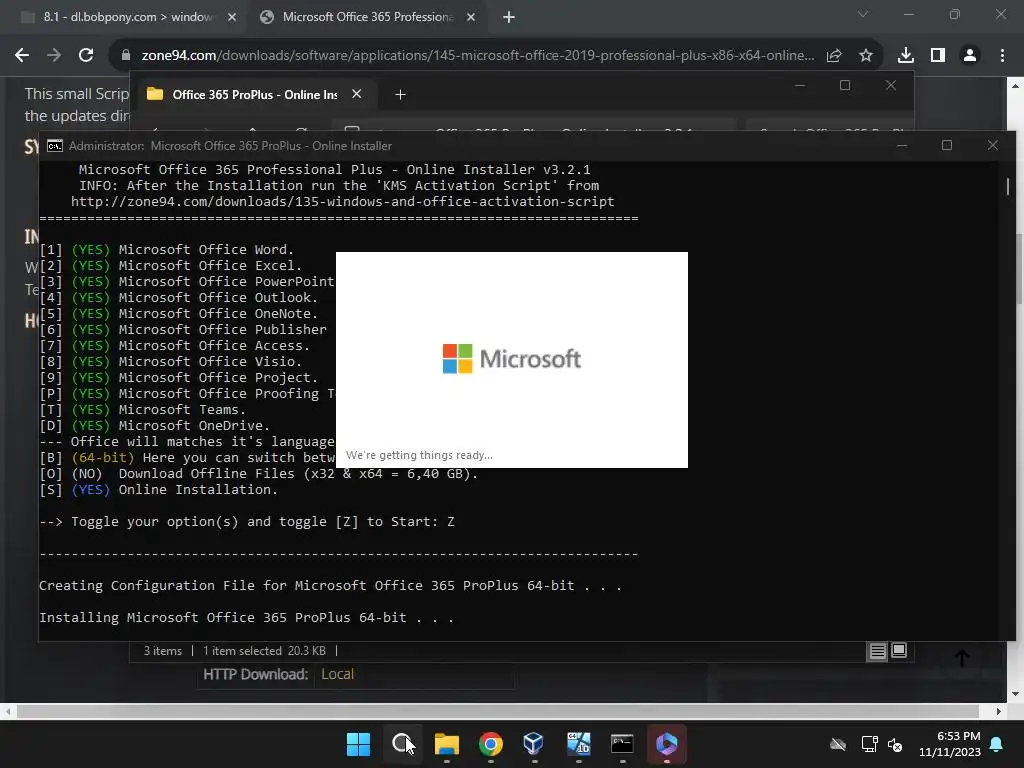This screenshot has width=1024, height=768.
Task: Switch Explorer to details view
Action: (x=878, y=650)
